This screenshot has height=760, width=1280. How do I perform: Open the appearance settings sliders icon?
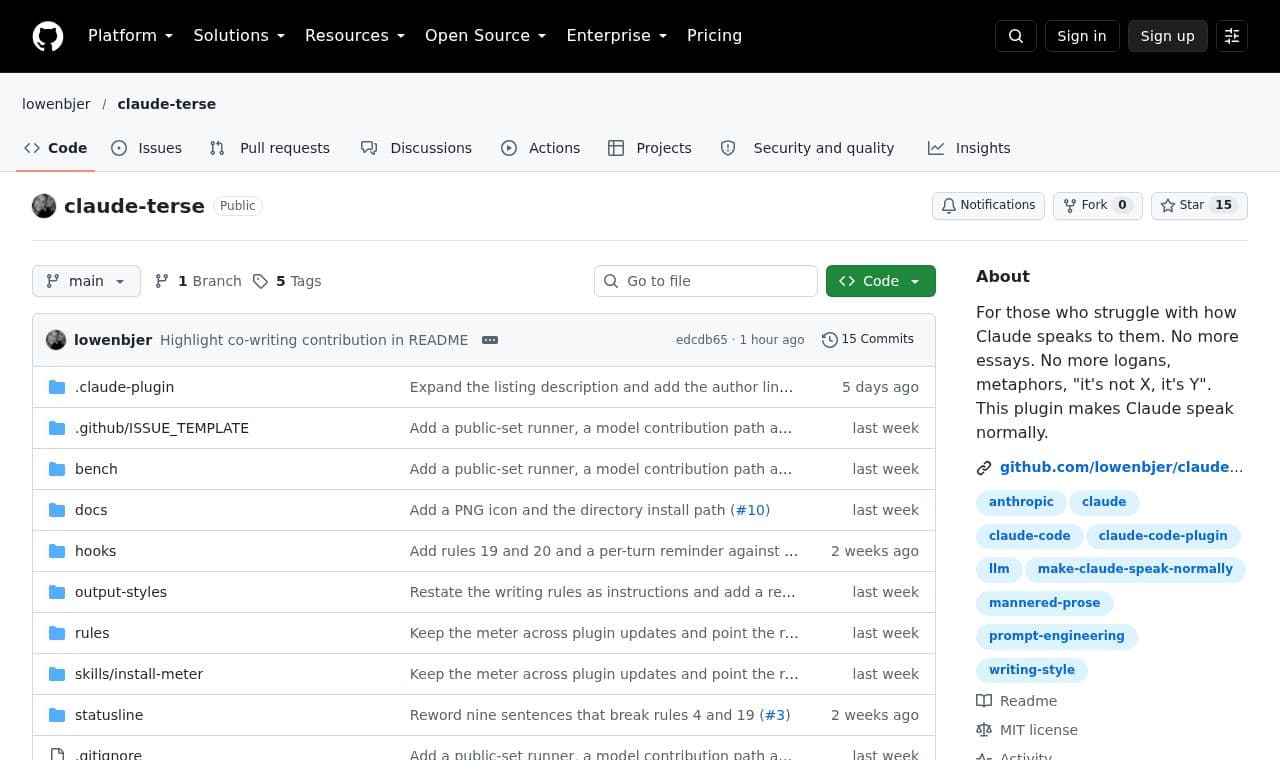click(1232, 36)
